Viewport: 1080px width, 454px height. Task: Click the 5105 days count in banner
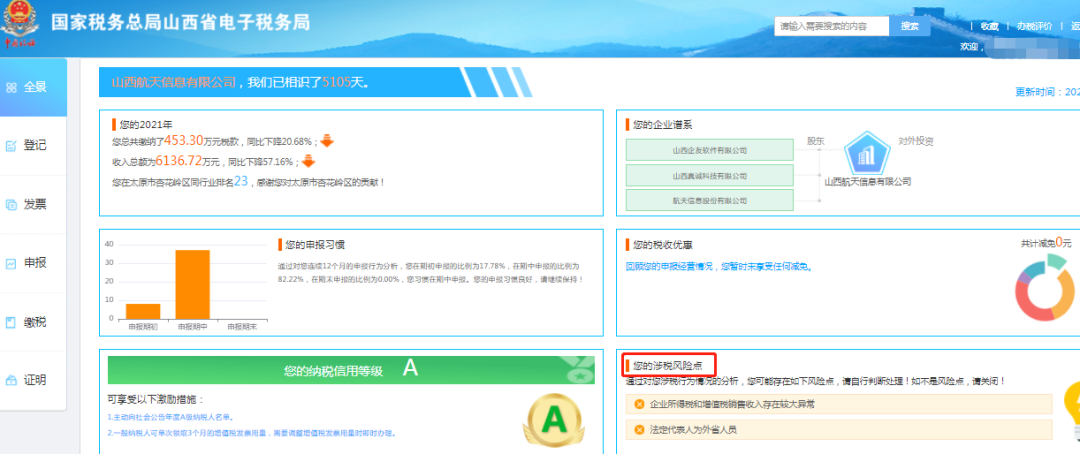click(337, 82)
